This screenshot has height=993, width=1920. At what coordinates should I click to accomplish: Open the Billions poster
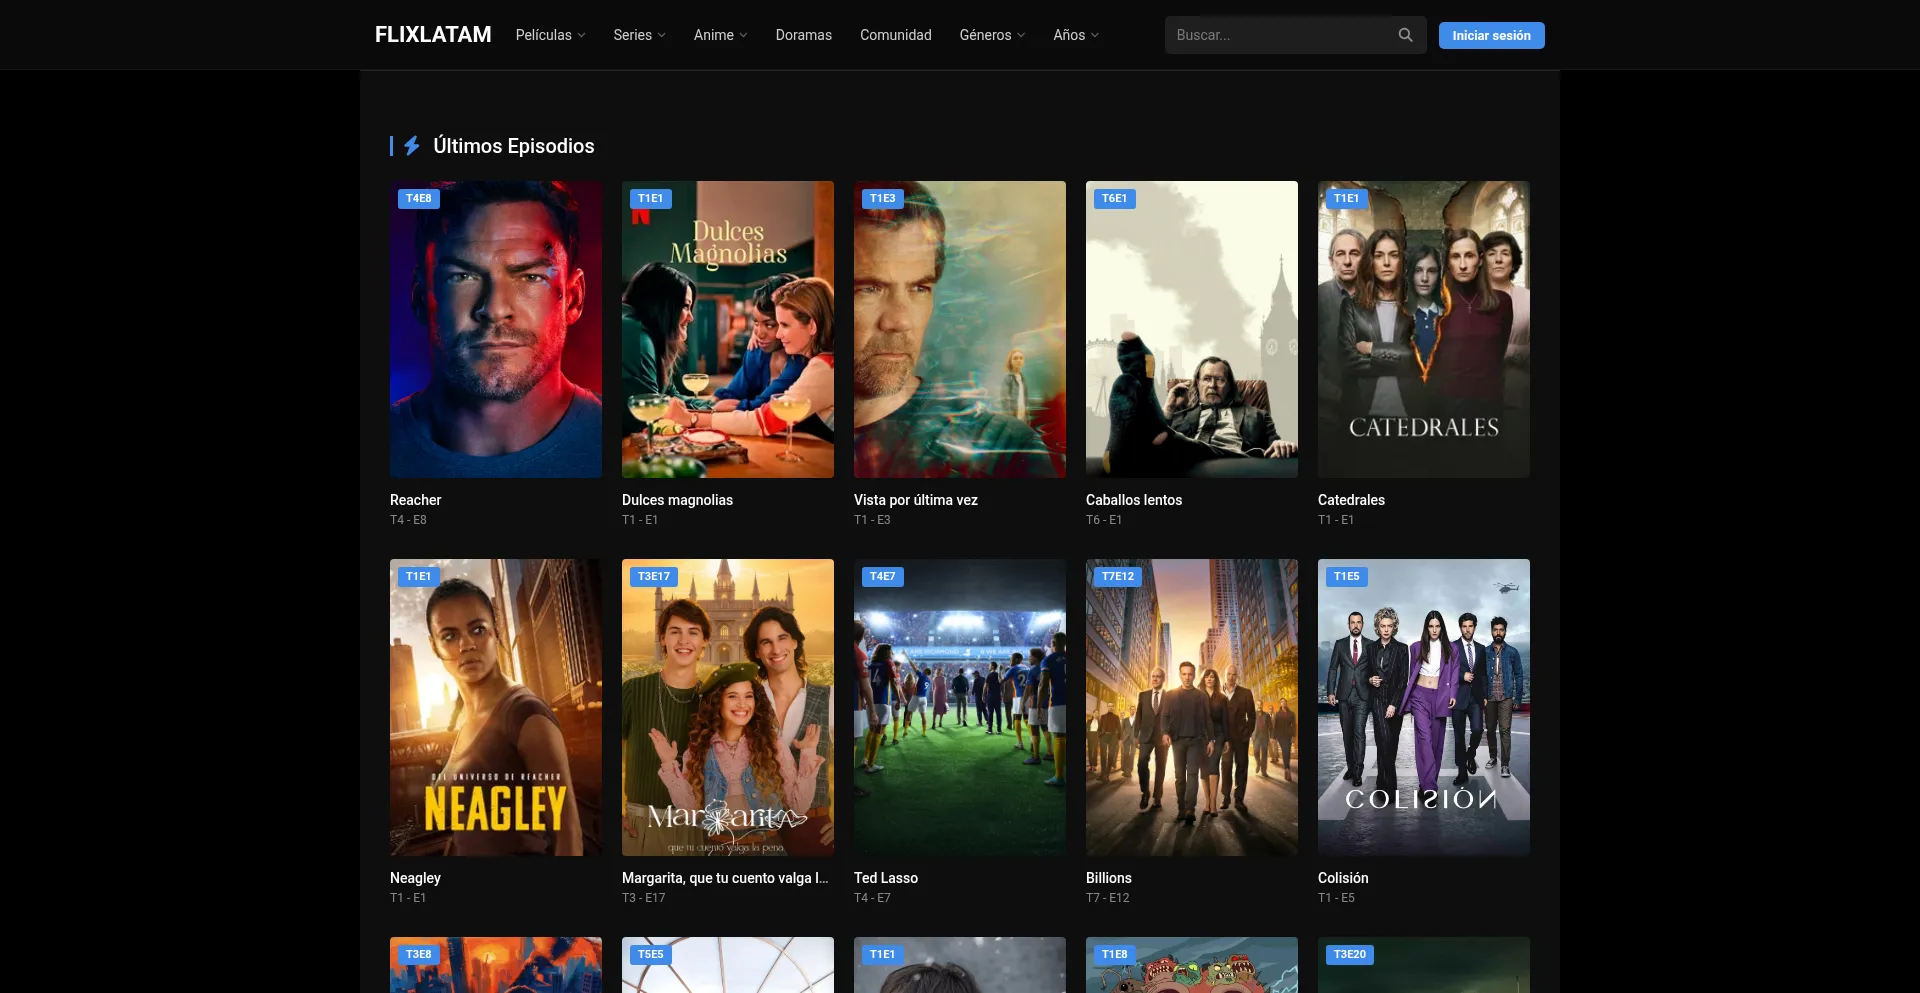coord(1192,707)
